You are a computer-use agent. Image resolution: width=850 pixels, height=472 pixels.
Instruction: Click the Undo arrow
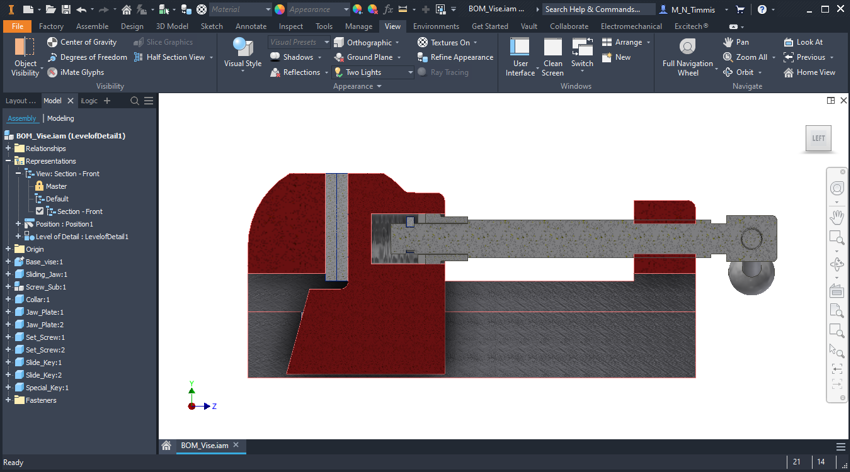pyautogui.click(x=81, y=9)
